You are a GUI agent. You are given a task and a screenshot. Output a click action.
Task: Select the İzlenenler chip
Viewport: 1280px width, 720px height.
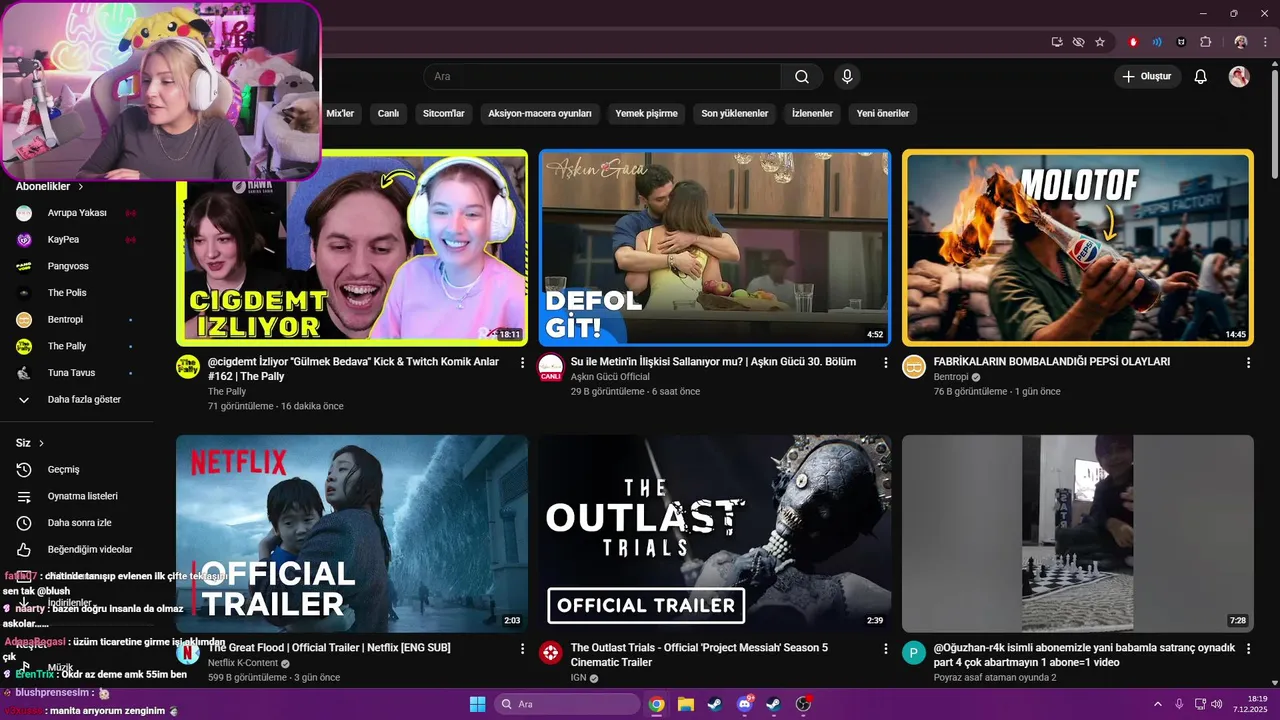812,114
